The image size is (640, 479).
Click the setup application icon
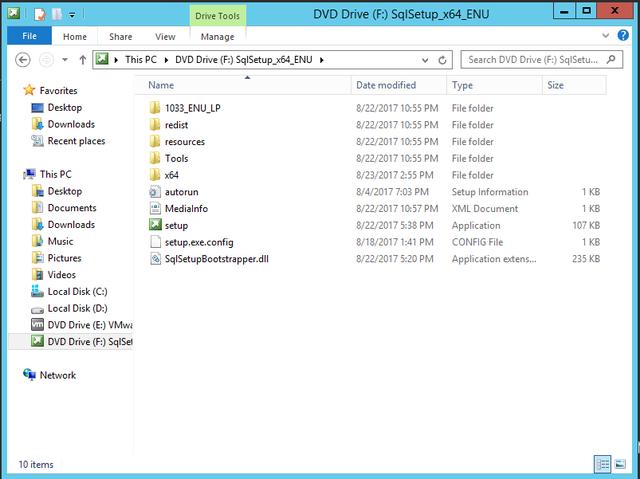click(x=155, y=225)
